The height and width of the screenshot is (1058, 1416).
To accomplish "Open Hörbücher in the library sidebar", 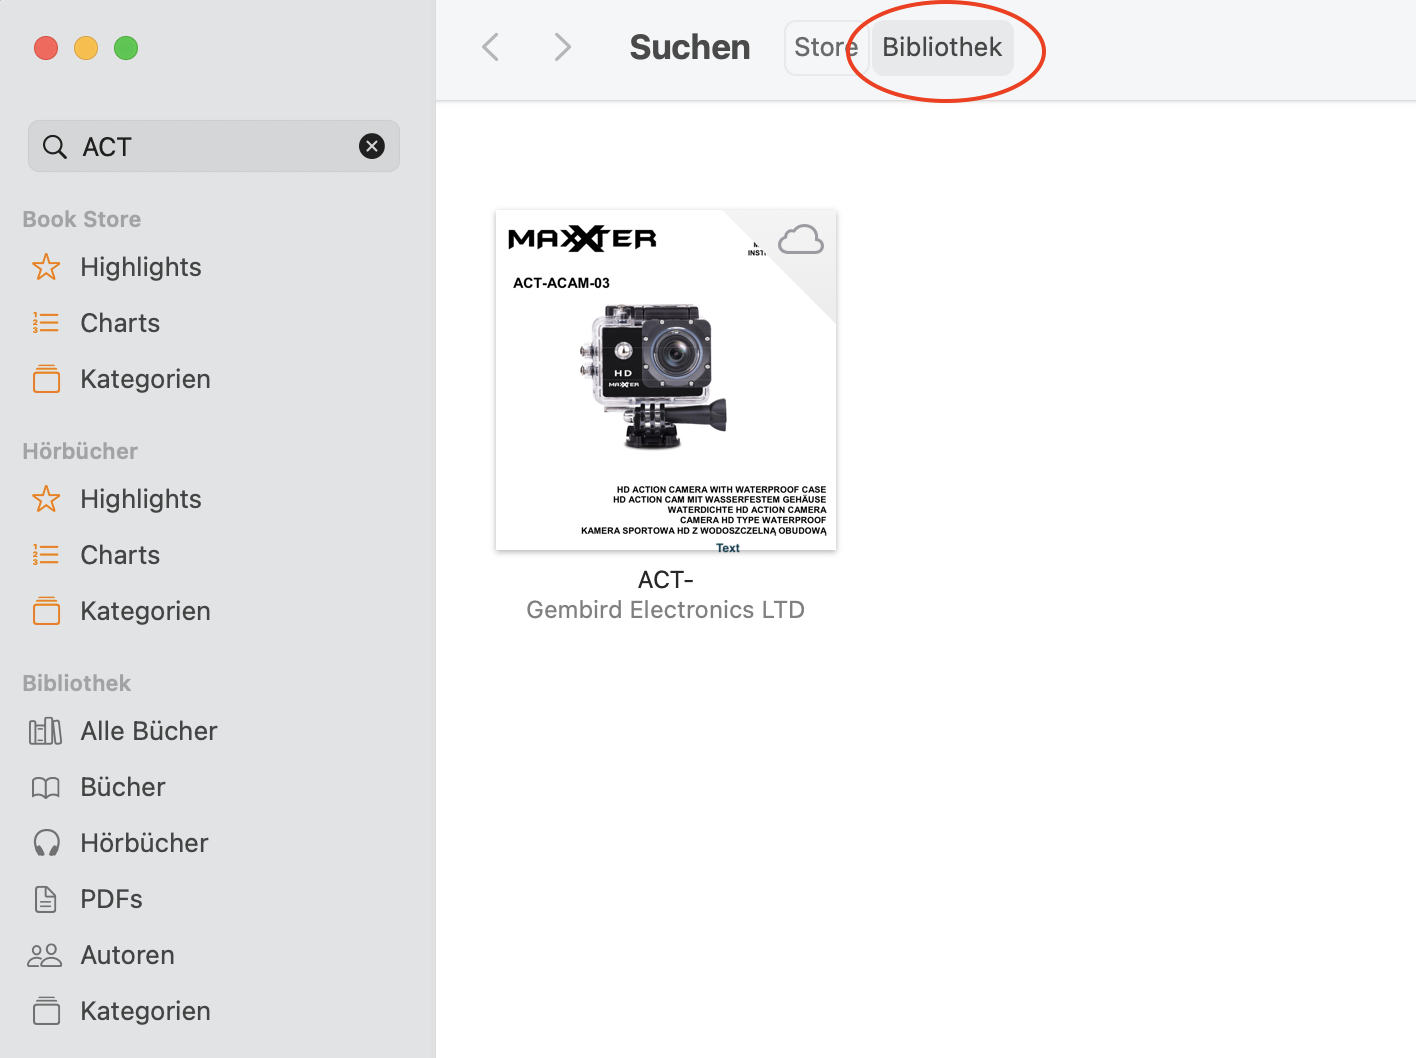I will (x=144, y=843).
